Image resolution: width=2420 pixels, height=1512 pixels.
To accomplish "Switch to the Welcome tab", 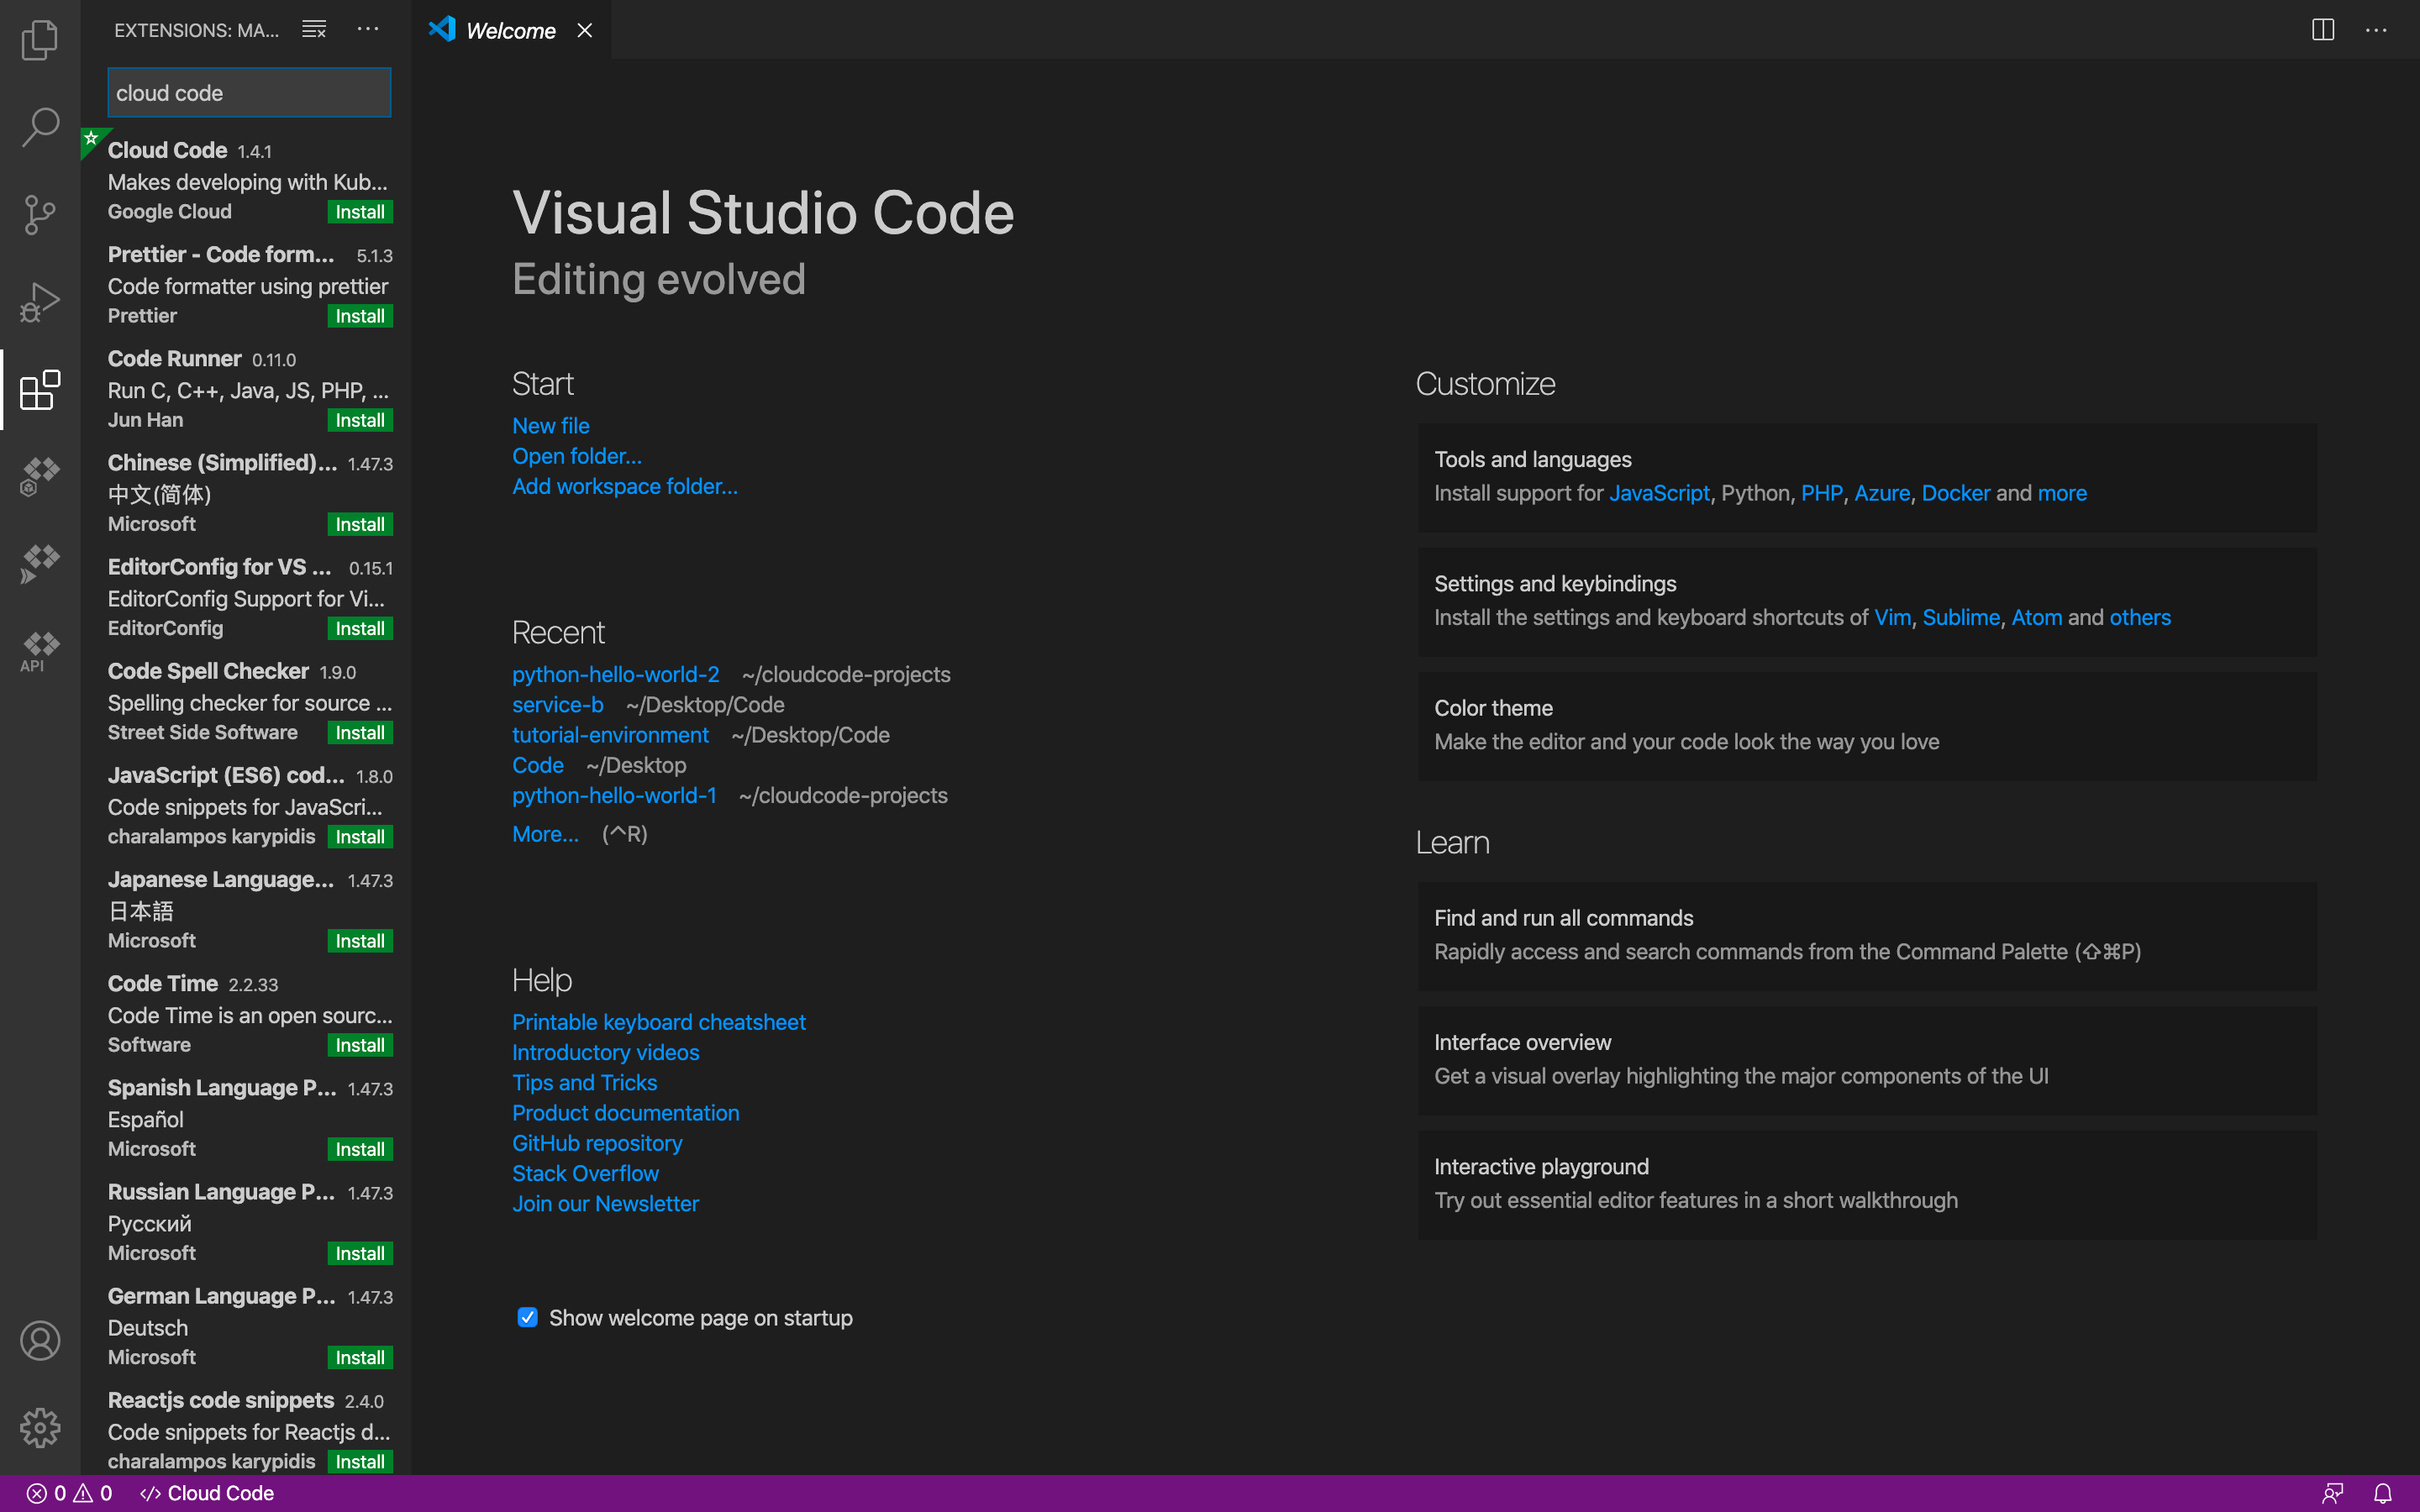I will 511,30.
